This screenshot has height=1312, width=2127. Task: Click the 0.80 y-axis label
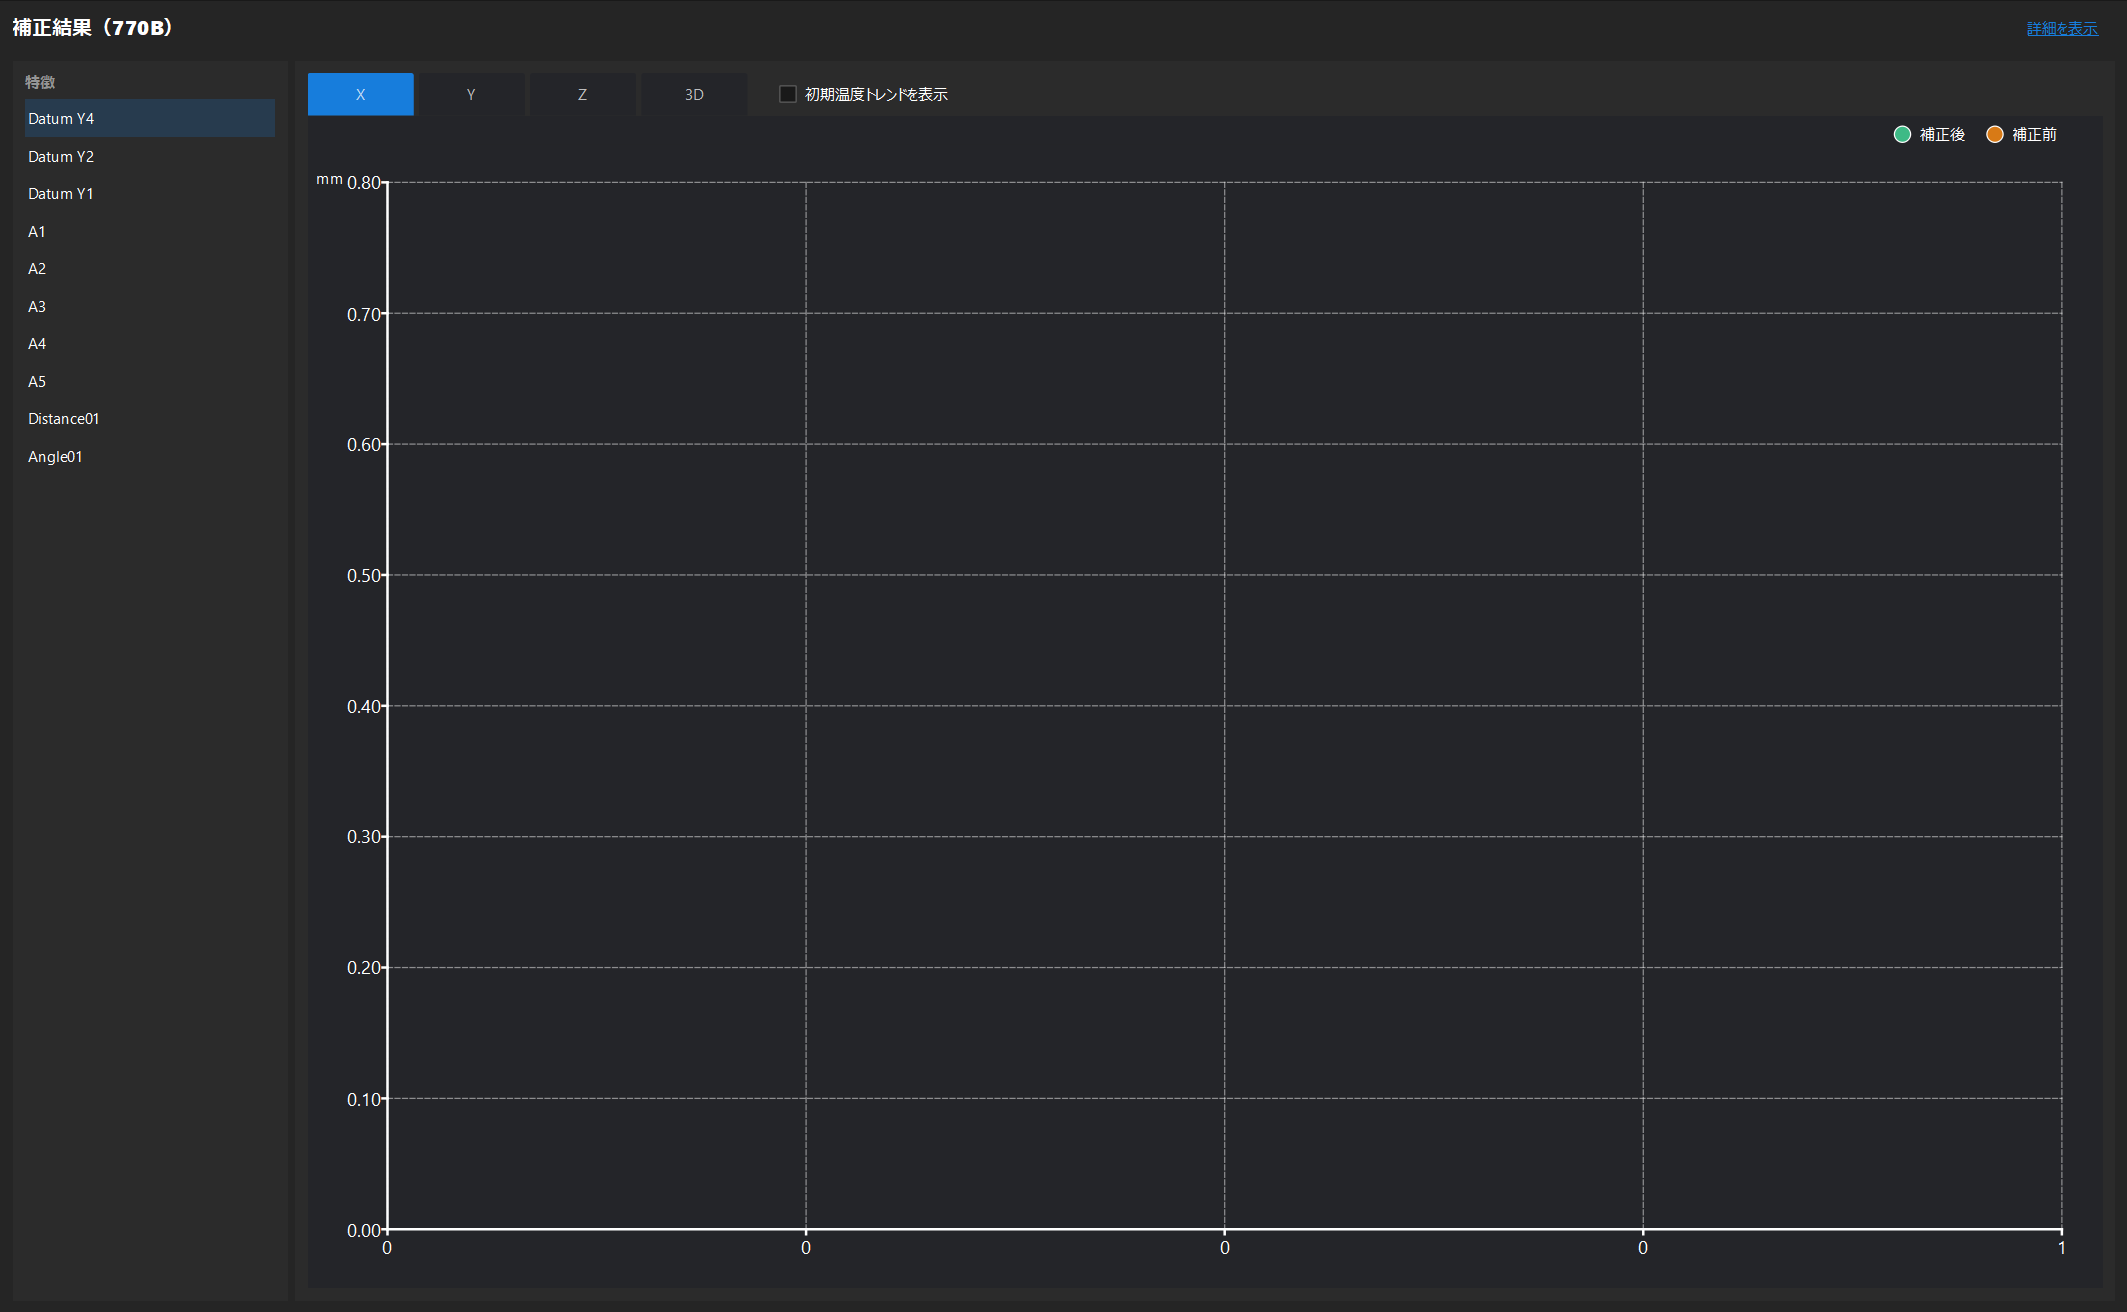pos(364,183)
